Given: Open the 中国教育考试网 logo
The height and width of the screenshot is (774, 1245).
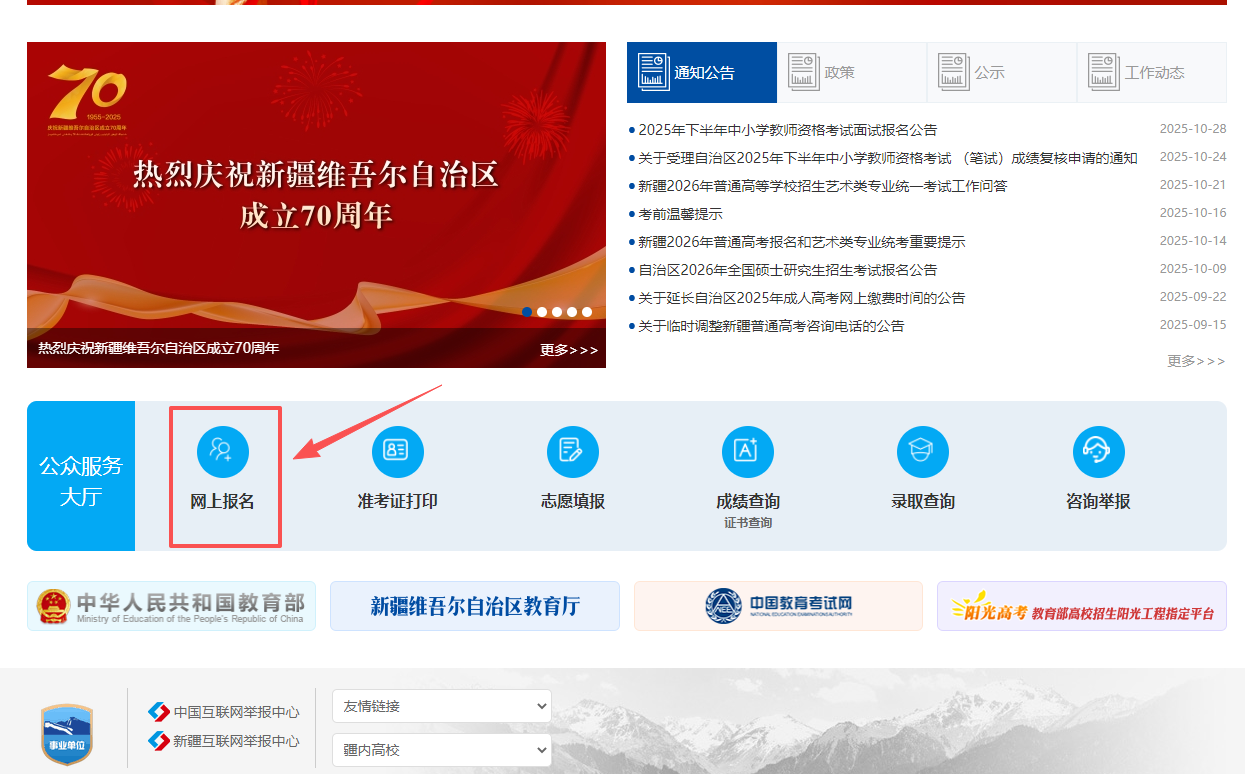Looking at the screenshot, I should point(777,605).
